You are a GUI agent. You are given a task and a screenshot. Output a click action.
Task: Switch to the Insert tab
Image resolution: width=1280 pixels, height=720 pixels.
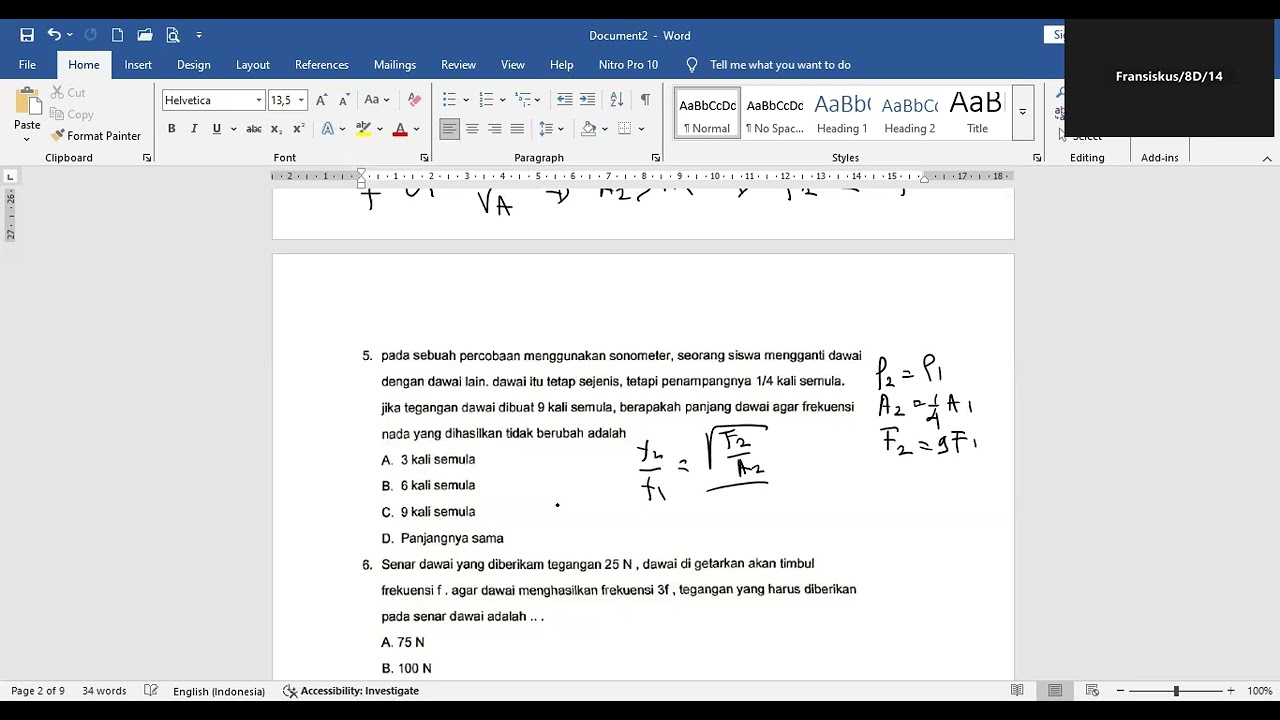pyautogui.click(x=138, y=65)
